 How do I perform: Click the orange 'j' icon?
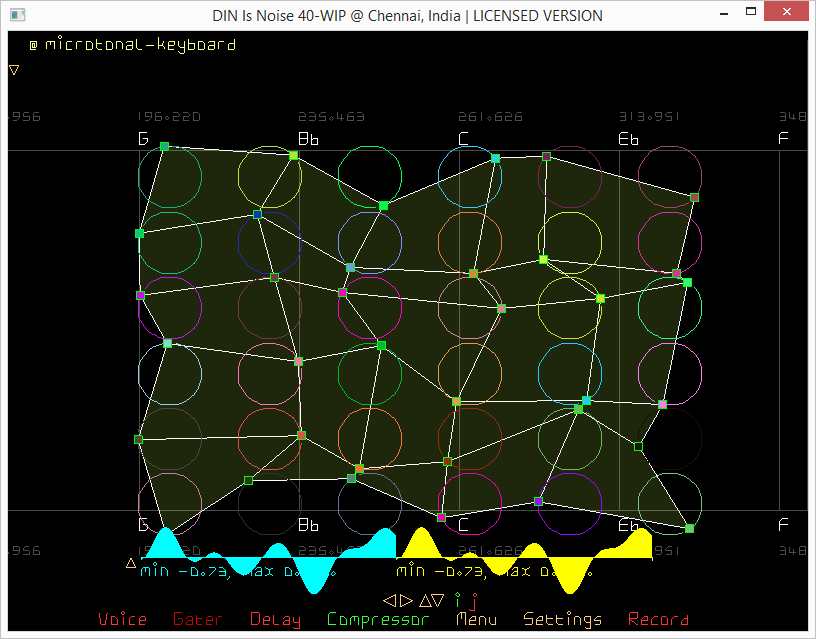click(x=474, y=601)
